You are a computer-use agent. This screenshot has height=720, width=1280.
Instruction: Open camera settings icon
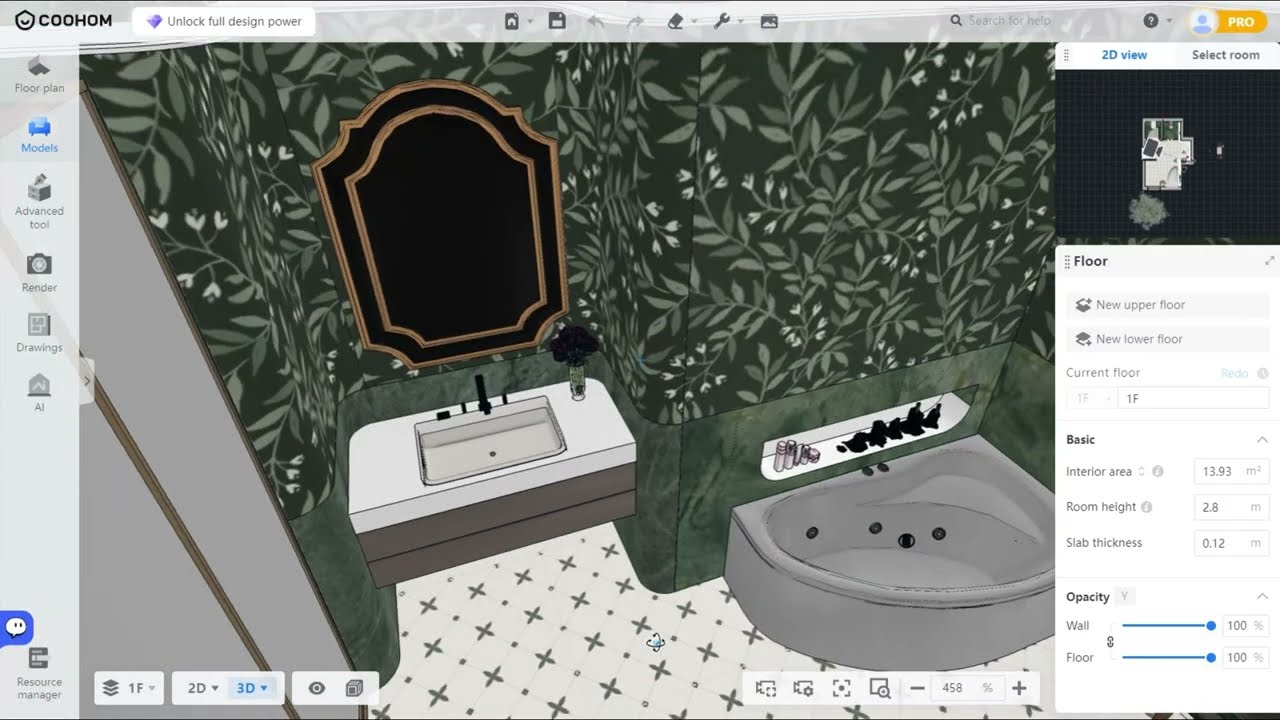[803, 688]
